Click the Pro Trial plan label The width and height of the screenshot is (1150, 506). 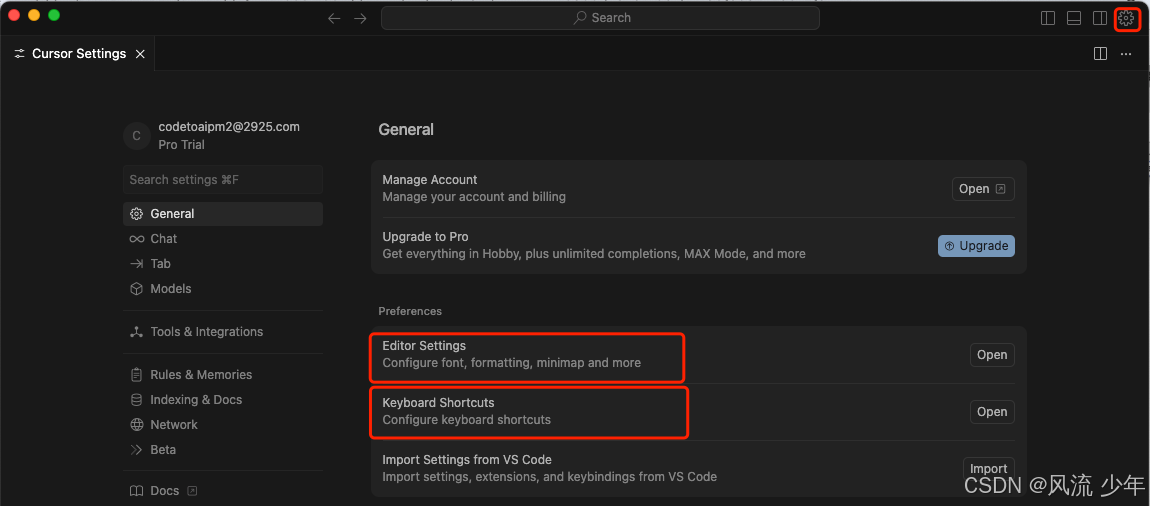181,145
